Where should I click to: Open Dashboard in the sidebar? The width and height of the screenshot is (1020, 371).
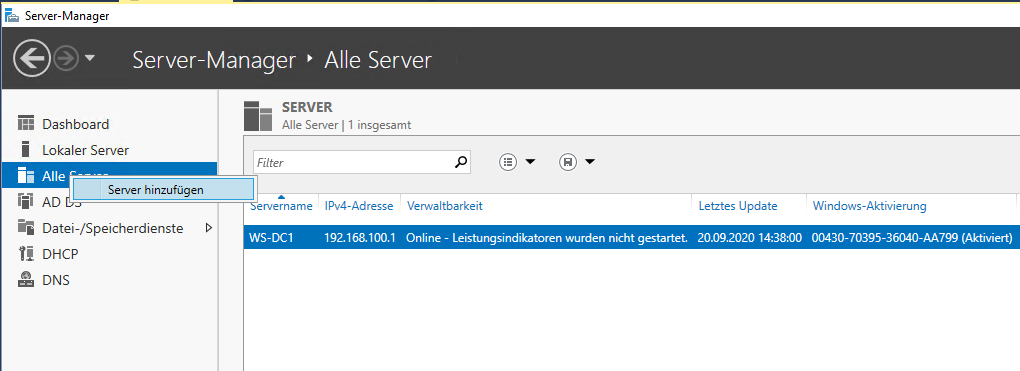tap(75, 124)
